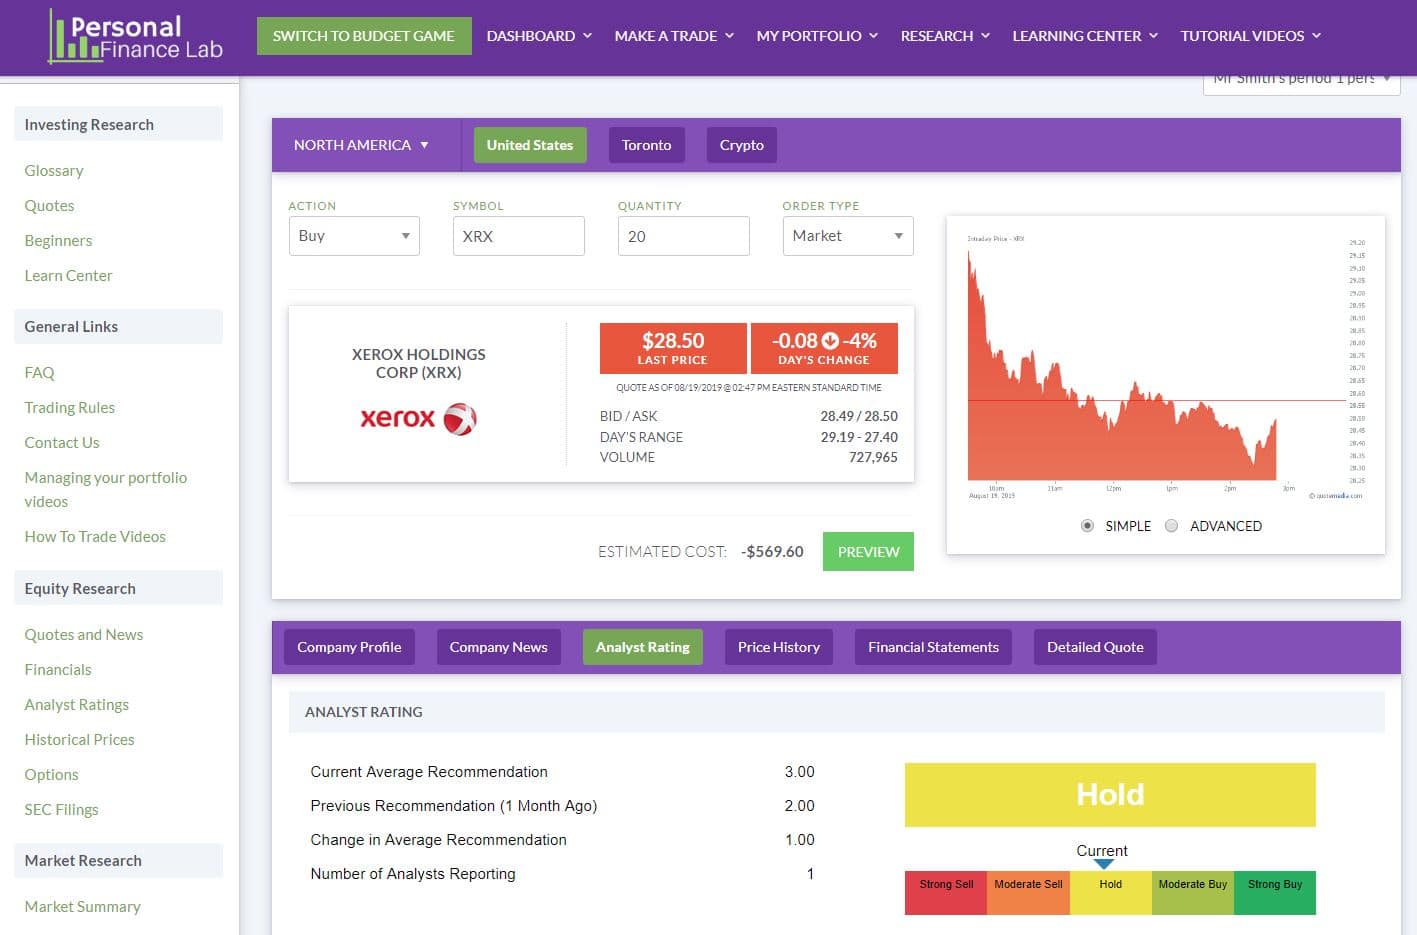
Task: Select the Toronto exchange
Action: (x=646, y=145)
